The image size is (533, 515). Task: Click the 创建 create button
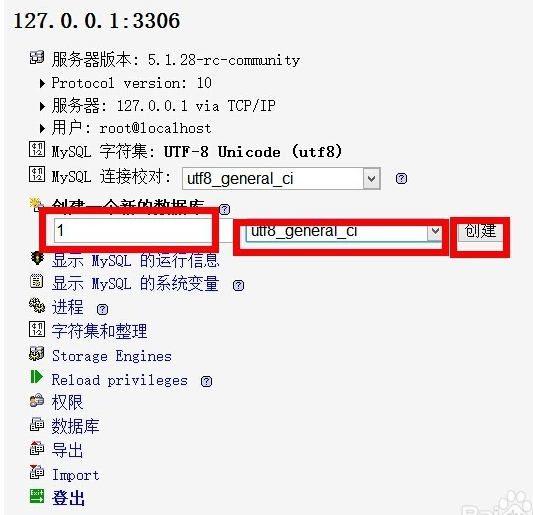480,231
